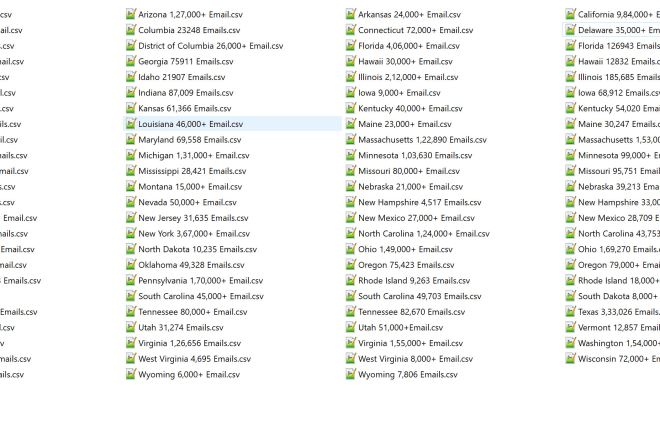Click the icon next to Iowa 9,000+ Email.csv
Screen dimensions: 660x440
click(x=351, y=92)
